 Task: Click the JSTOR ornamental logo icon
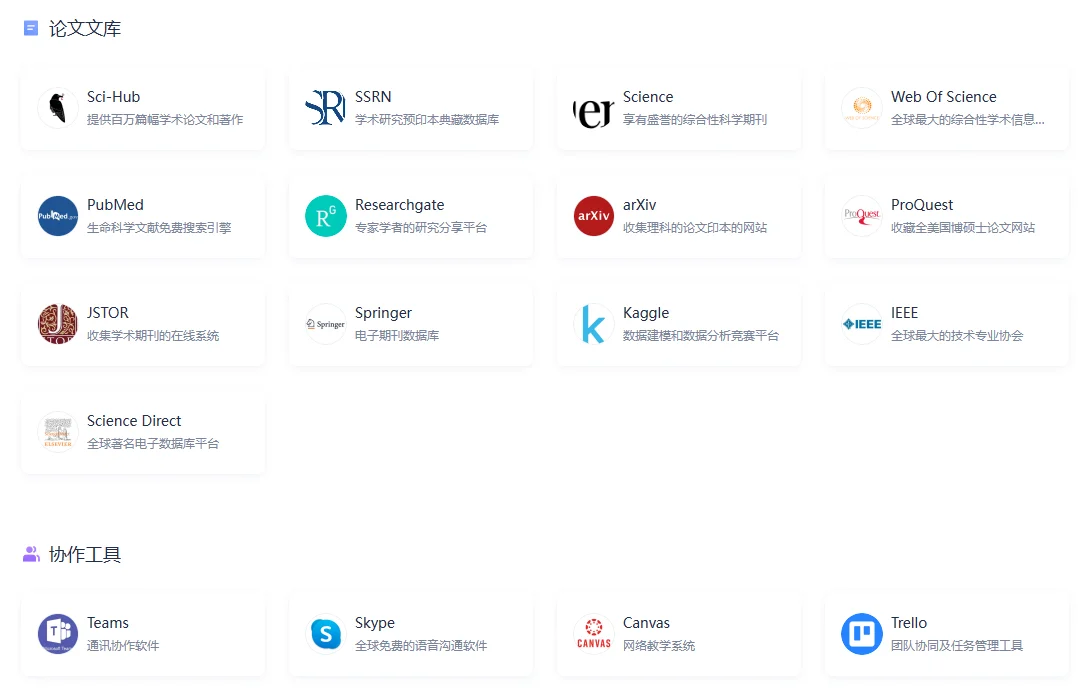tap(58, 324)
